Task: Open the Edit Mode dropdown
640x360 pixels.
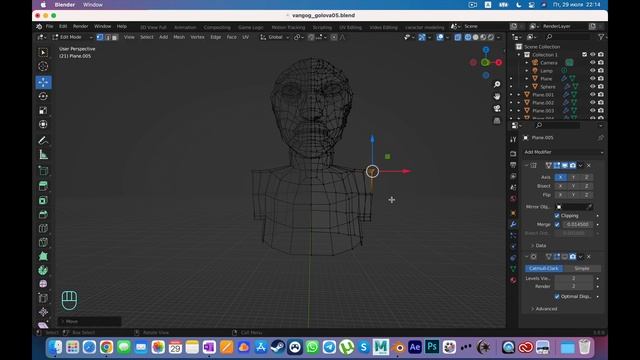Action: [x=72, y=37]
